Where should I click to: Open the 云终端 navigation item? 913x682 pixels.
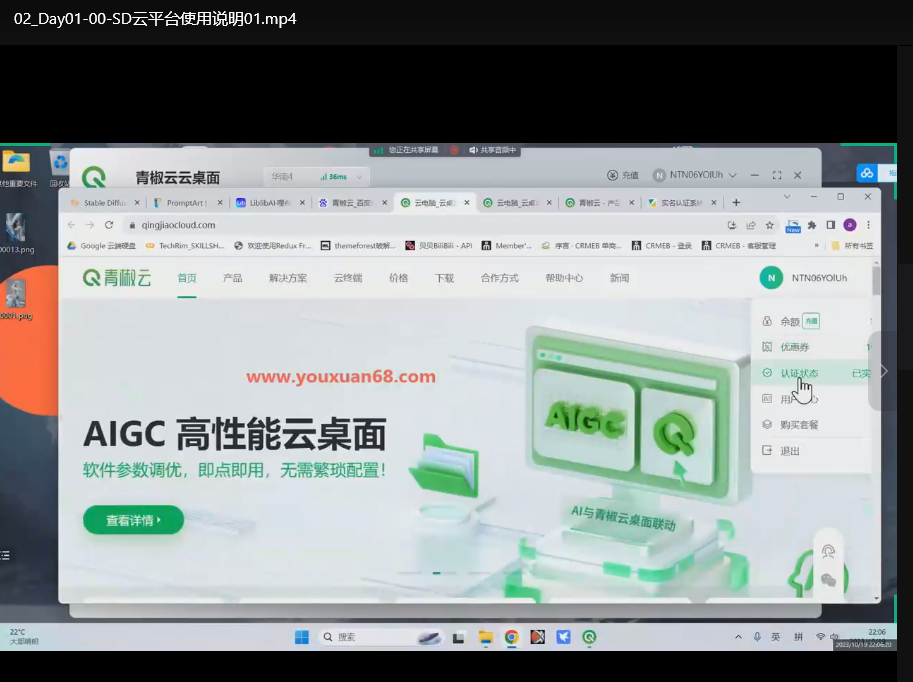click(348, 278)
